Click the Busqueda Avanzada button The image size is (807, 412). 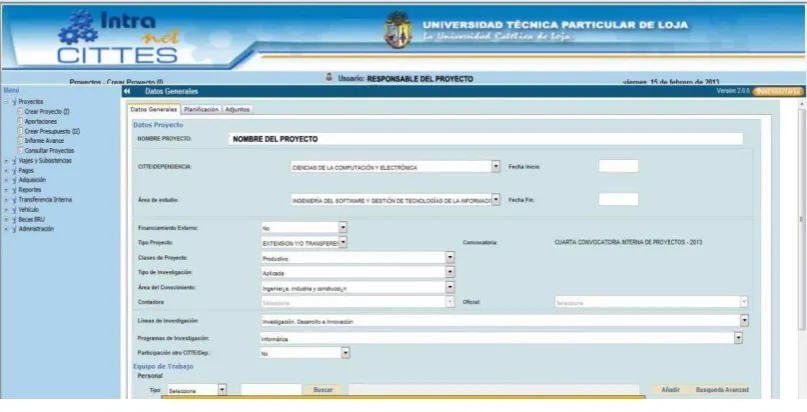[722, 390]
